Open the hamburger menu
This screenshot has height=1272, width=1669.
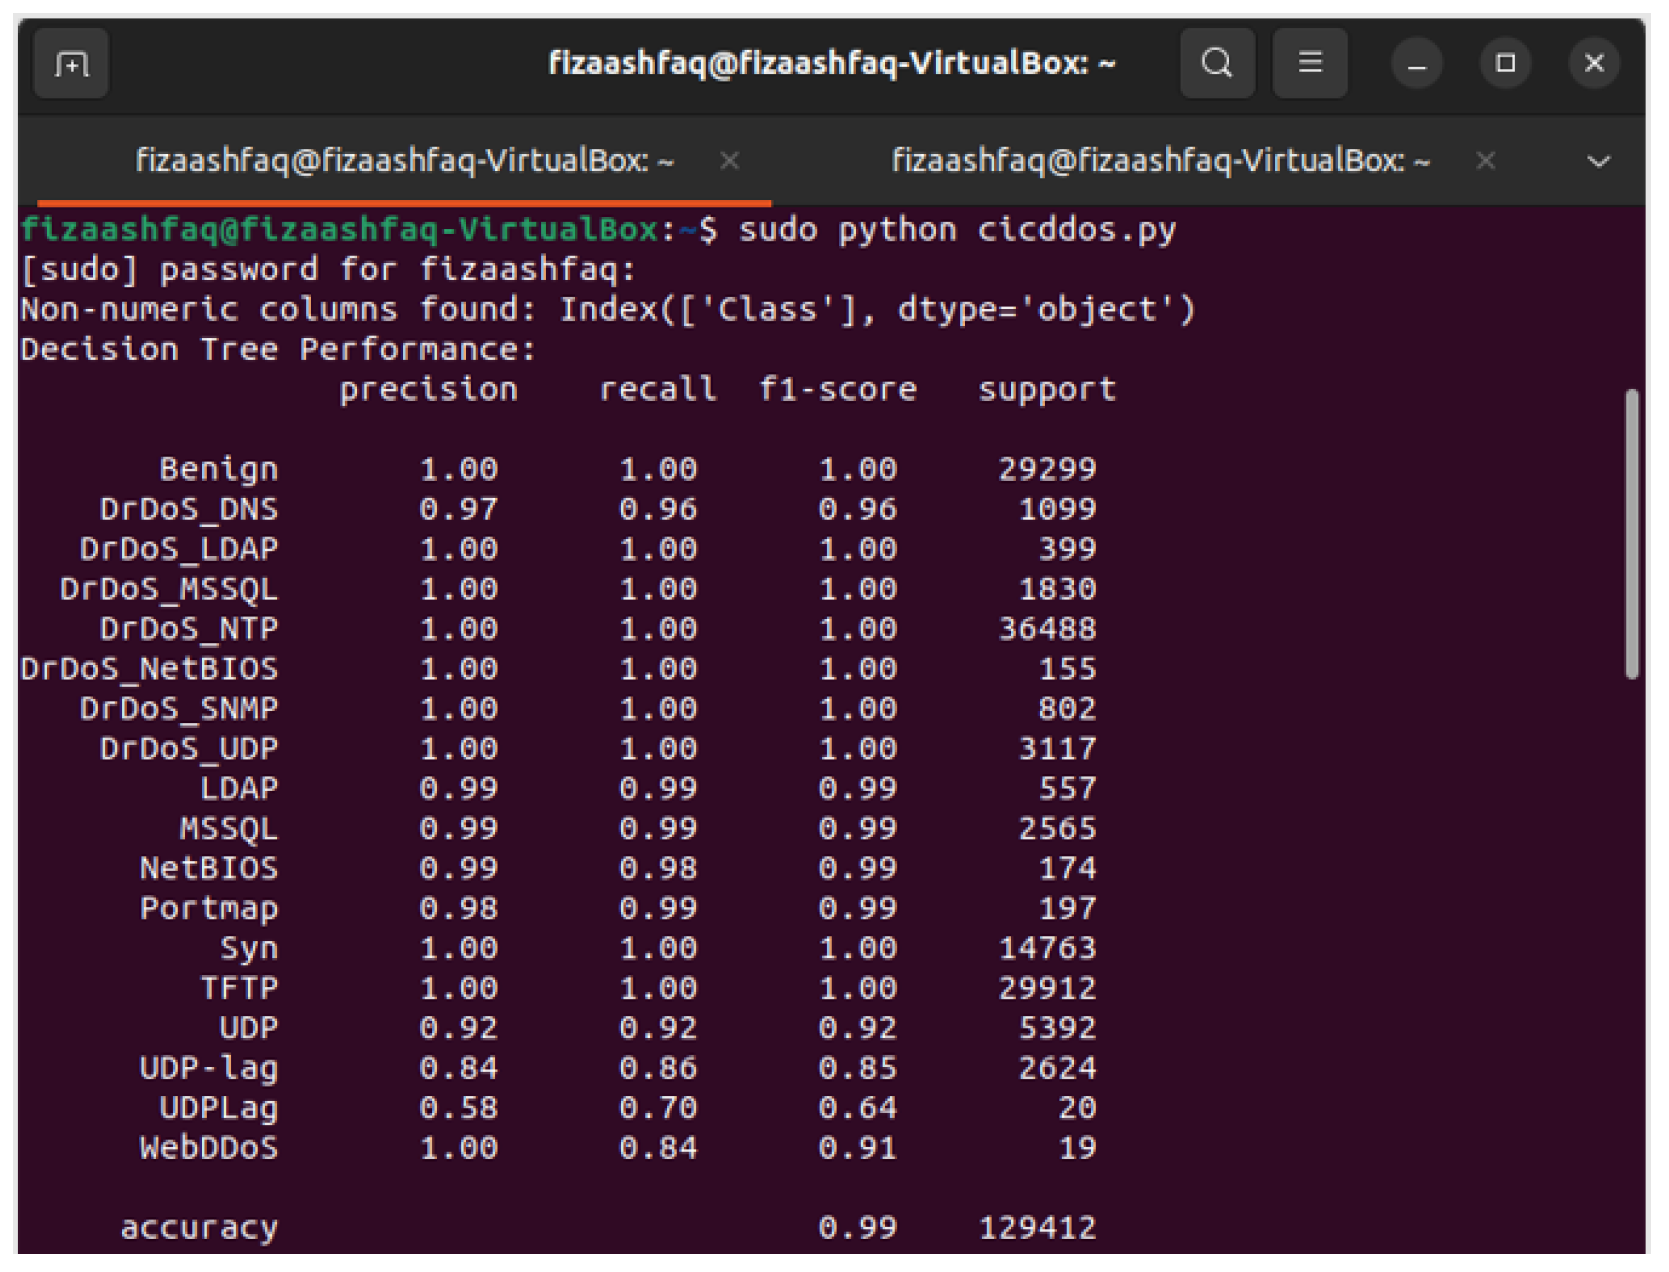coord(1309,64)
